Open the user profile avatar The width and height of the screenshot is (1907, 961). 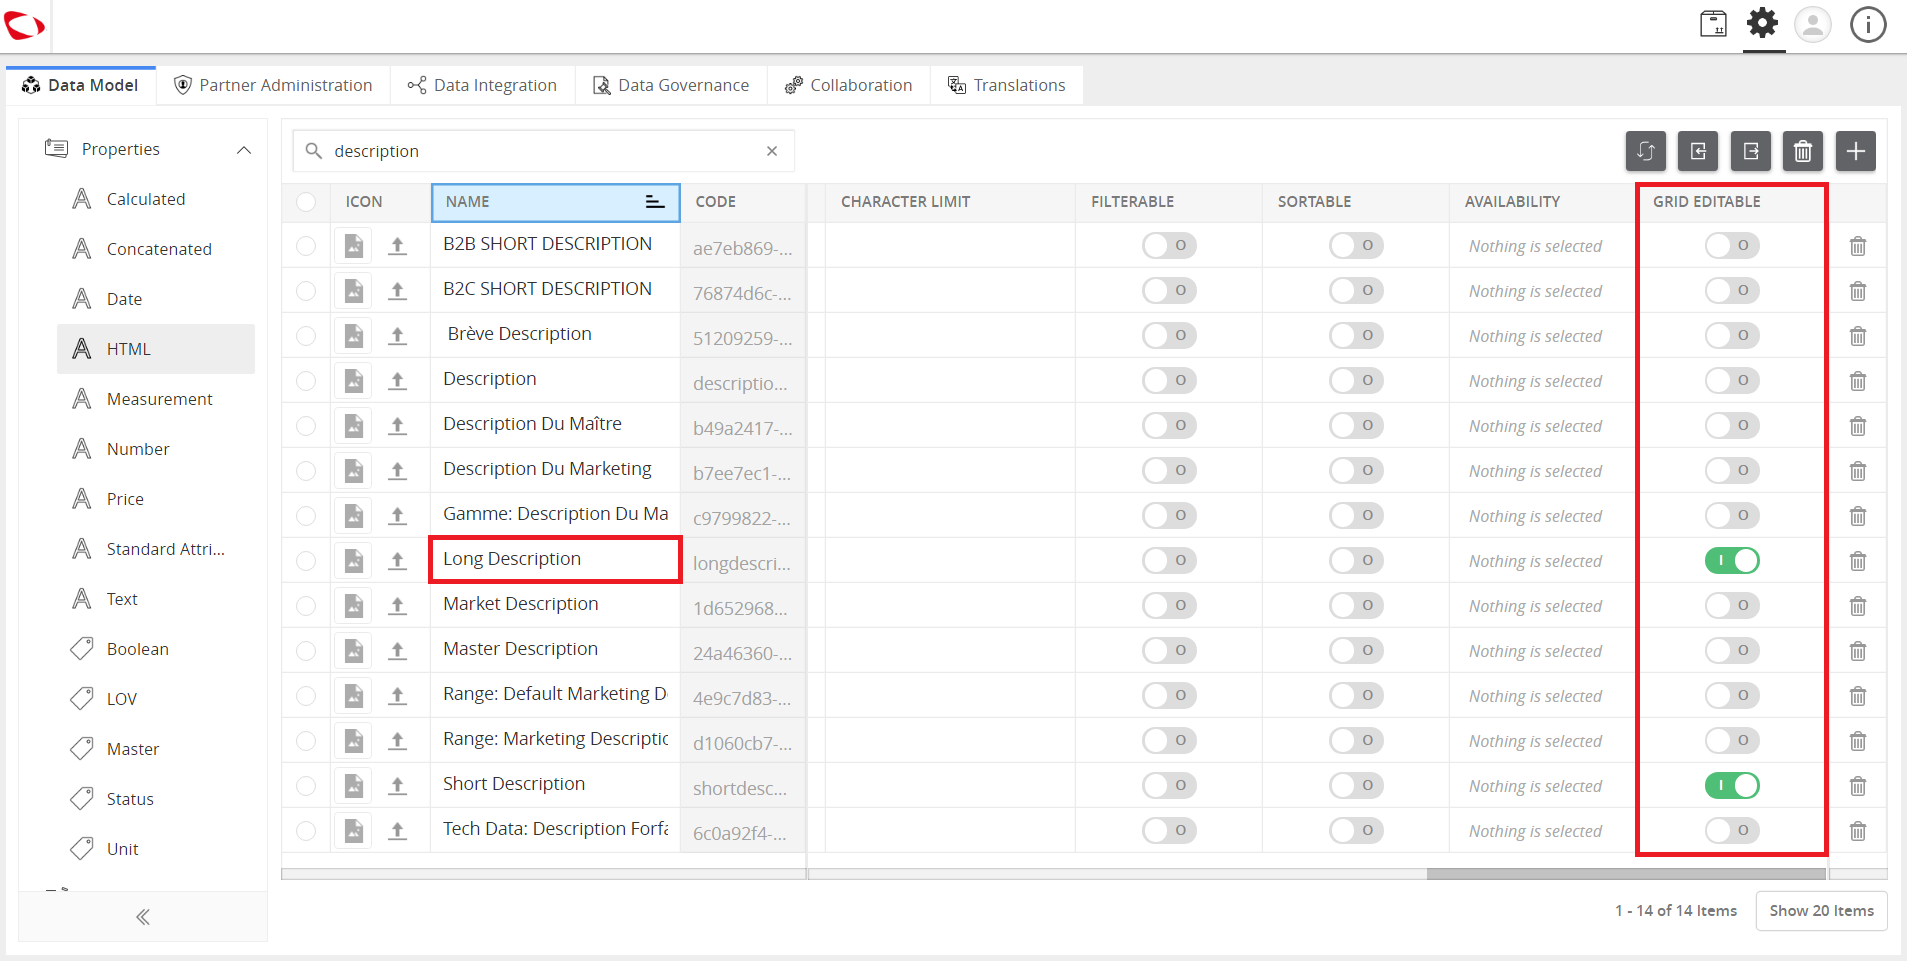1812,24
